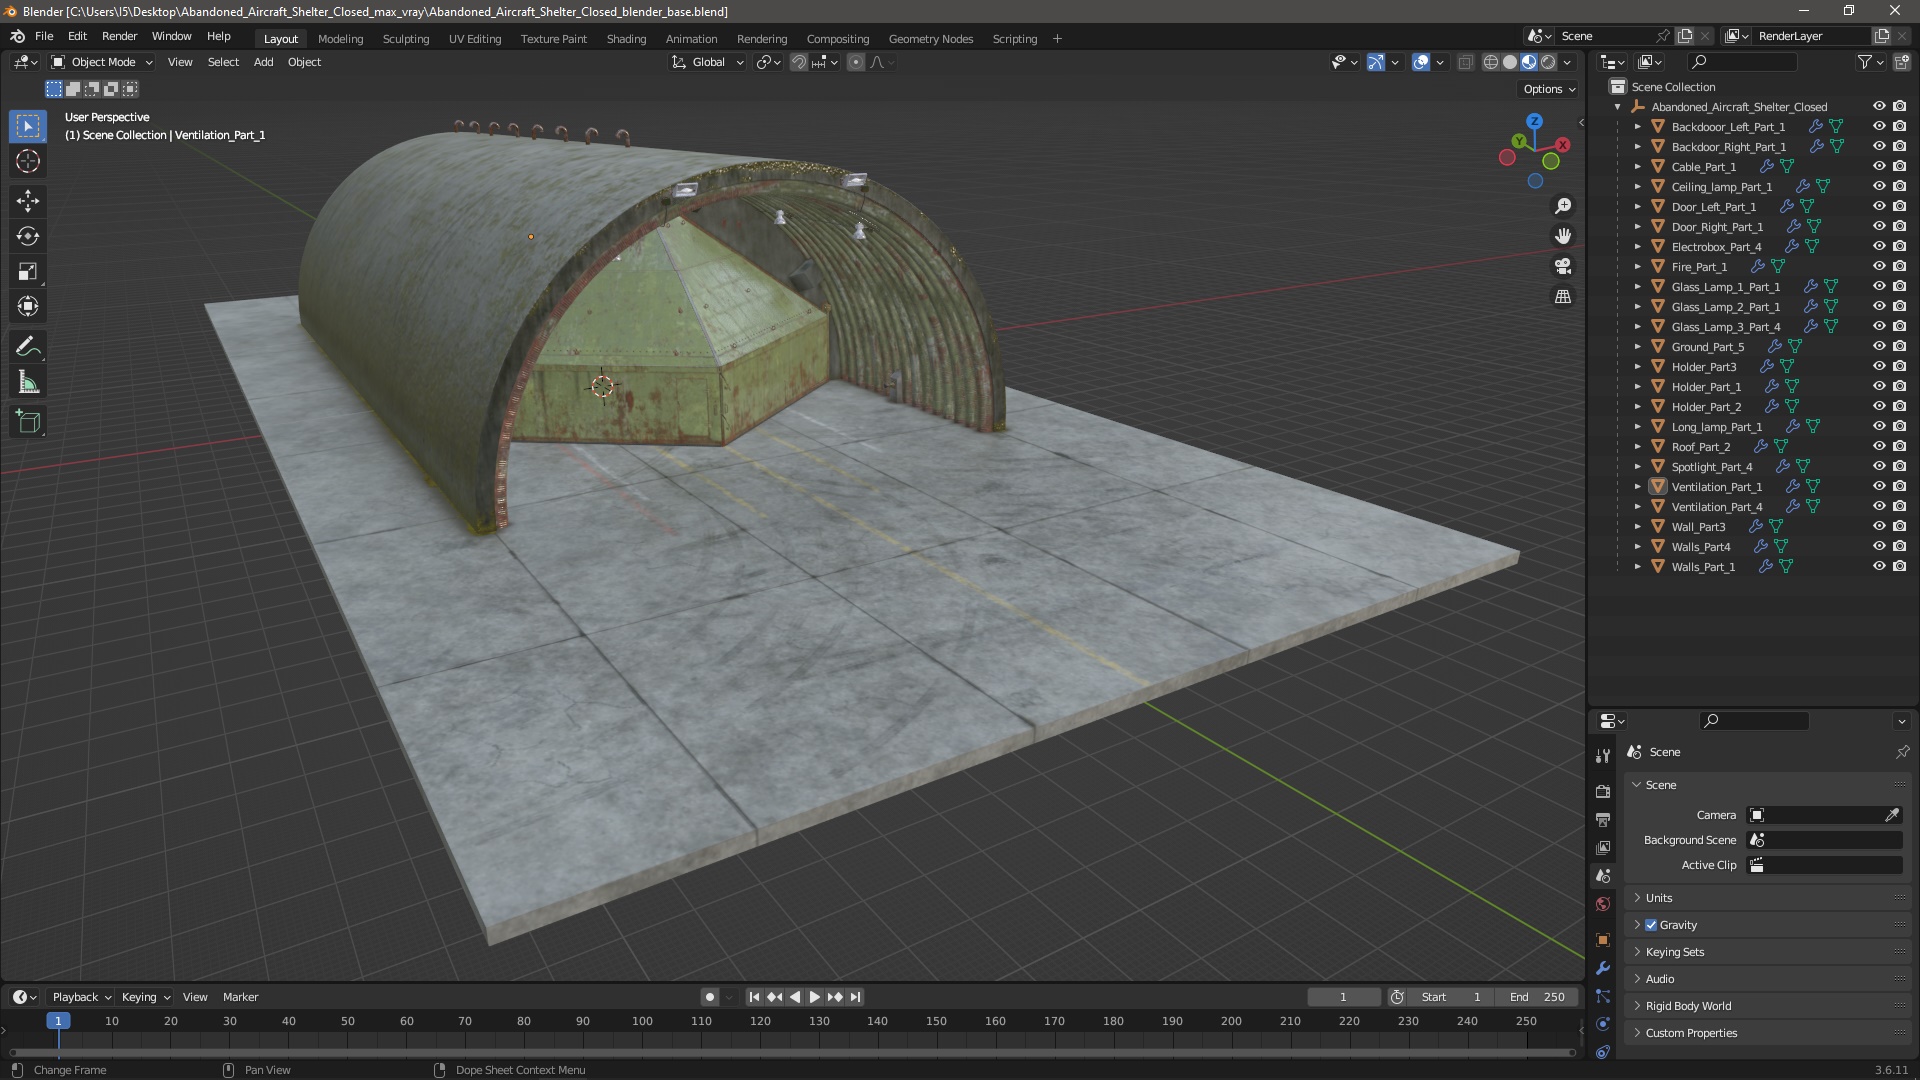Click the camera eyedropper icon
The height and width of the screenshot is (1080, 1920).
click(1892, 815)
